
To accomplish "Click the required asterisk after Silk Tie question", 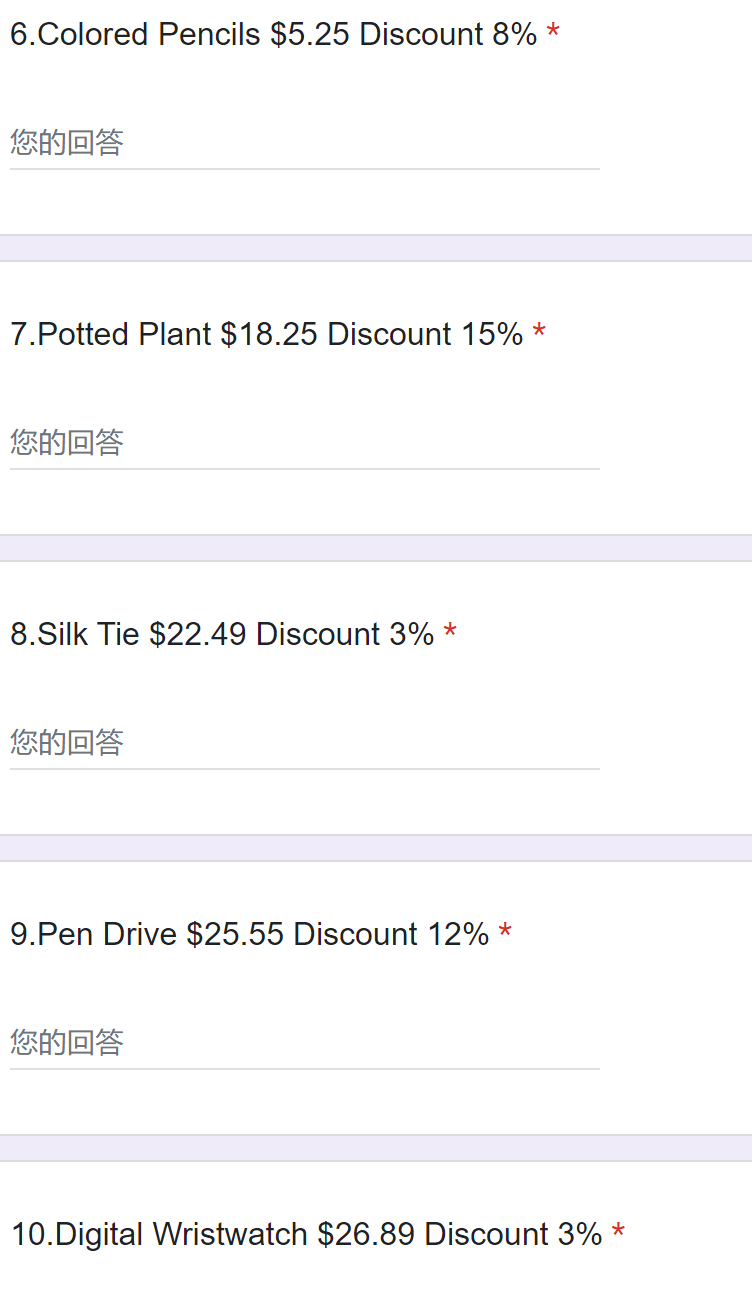I will point(450,634).
